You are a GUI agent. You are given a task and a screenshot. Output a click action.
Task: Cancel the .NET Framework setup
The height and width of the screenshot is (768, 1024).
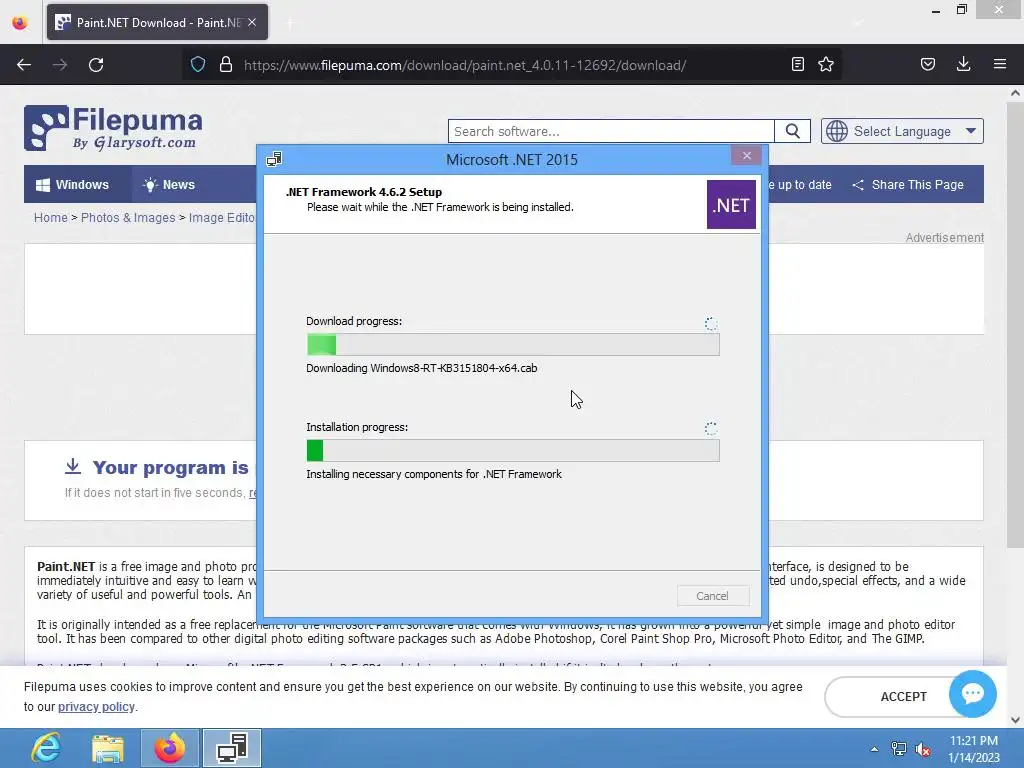tap(712, 596)
